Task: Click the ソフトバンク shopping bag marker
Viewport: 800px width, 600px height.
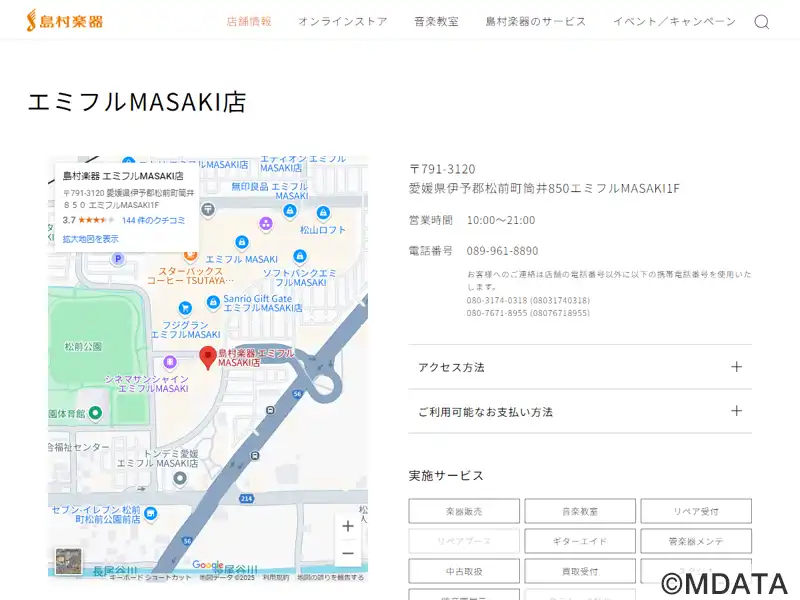Action: pos(300,255)
